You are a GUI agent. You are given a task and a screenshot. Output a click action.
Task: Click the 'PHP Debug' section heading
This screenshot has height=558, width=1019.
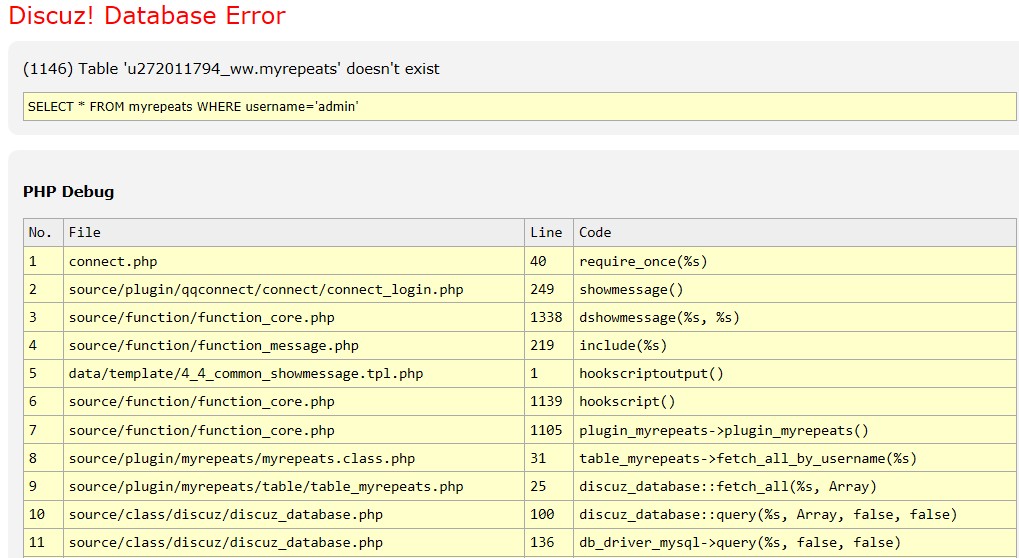coord(68,192)
